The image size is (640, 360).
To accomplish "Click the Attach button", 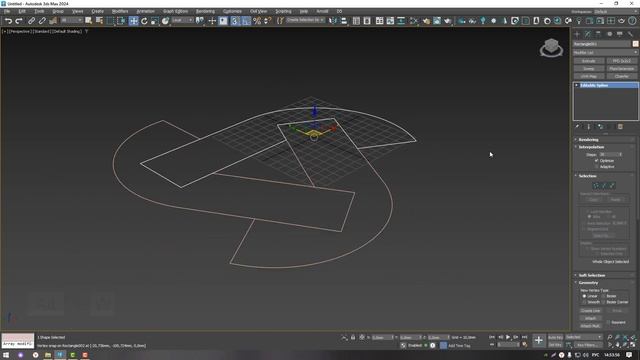I will click(x=591, y=318).
